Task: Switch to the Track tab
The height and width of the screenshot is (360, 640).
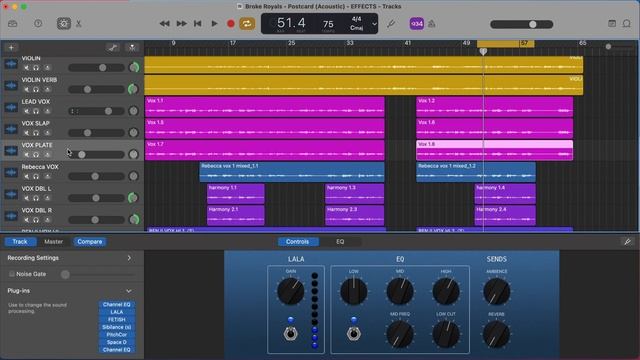Action: [20, 242]
